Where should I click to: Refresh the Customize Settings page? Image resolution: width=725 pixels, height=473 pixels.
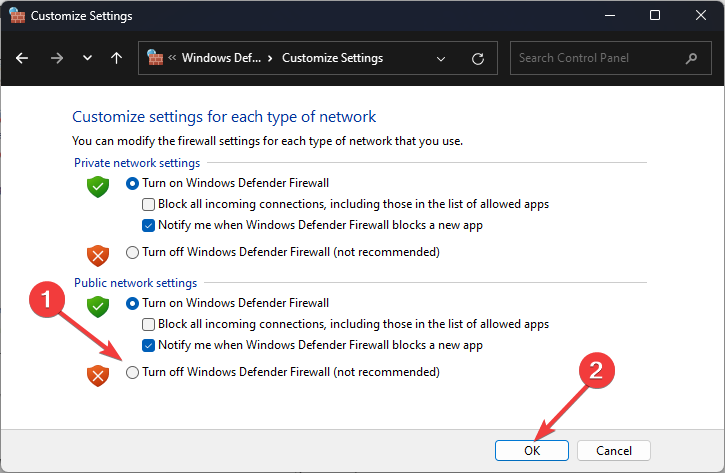(x=478, y=59)
